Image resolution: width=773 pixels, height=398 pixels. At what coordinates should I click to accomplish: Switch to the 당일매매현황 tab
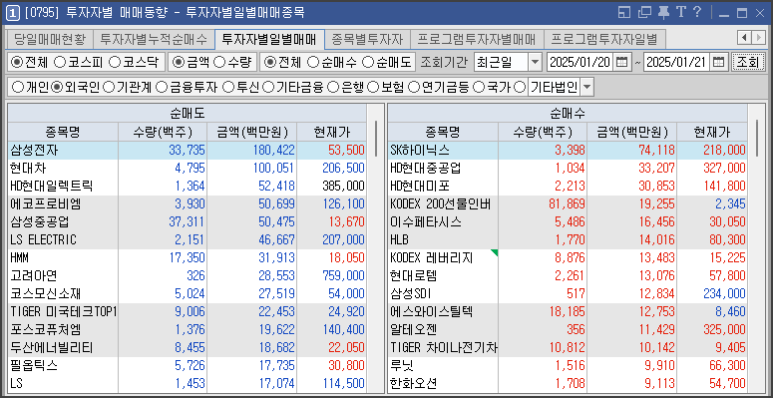[50, 38]
